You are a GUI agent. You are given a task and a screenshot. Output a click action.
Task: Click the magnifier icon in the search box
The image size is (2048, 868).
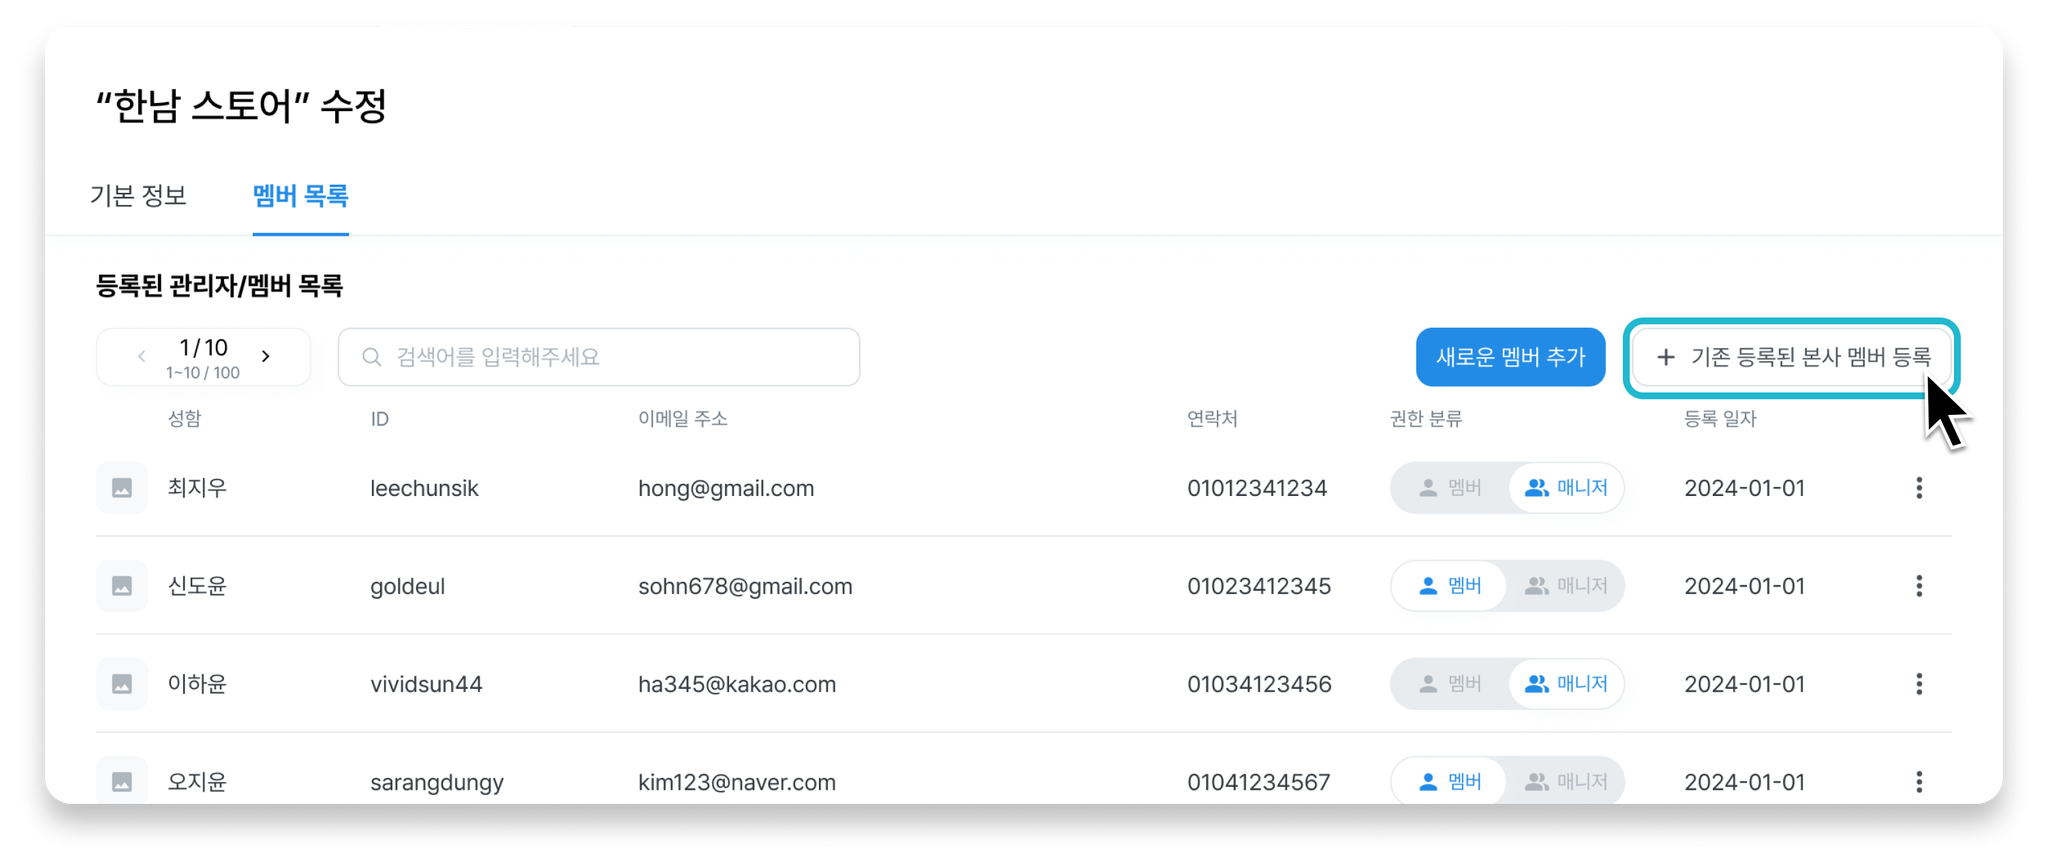pos(371,357)
